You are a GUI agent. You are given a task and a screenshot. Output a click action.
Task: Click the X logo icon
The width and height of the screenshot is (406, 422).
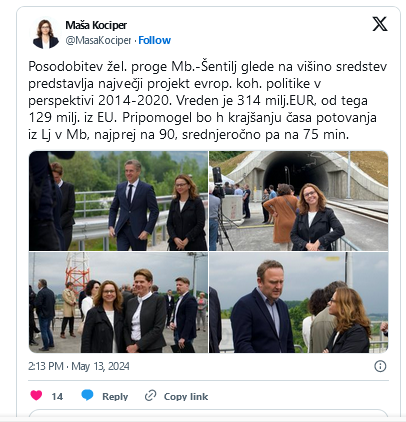[380, 24]
